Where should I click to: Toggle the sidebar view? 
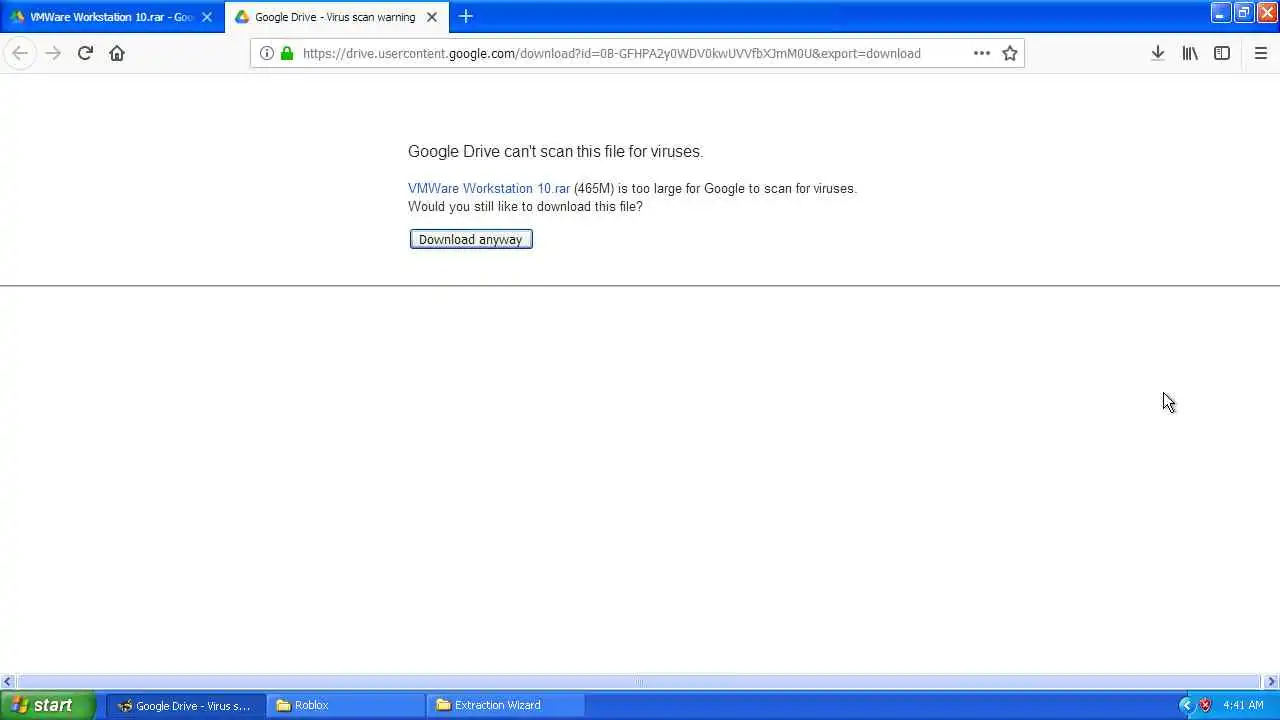click(1222, 53)
